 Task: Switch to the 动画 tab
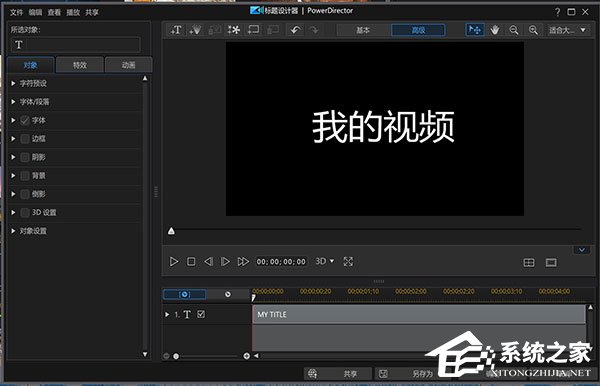(x=129, y=65)
